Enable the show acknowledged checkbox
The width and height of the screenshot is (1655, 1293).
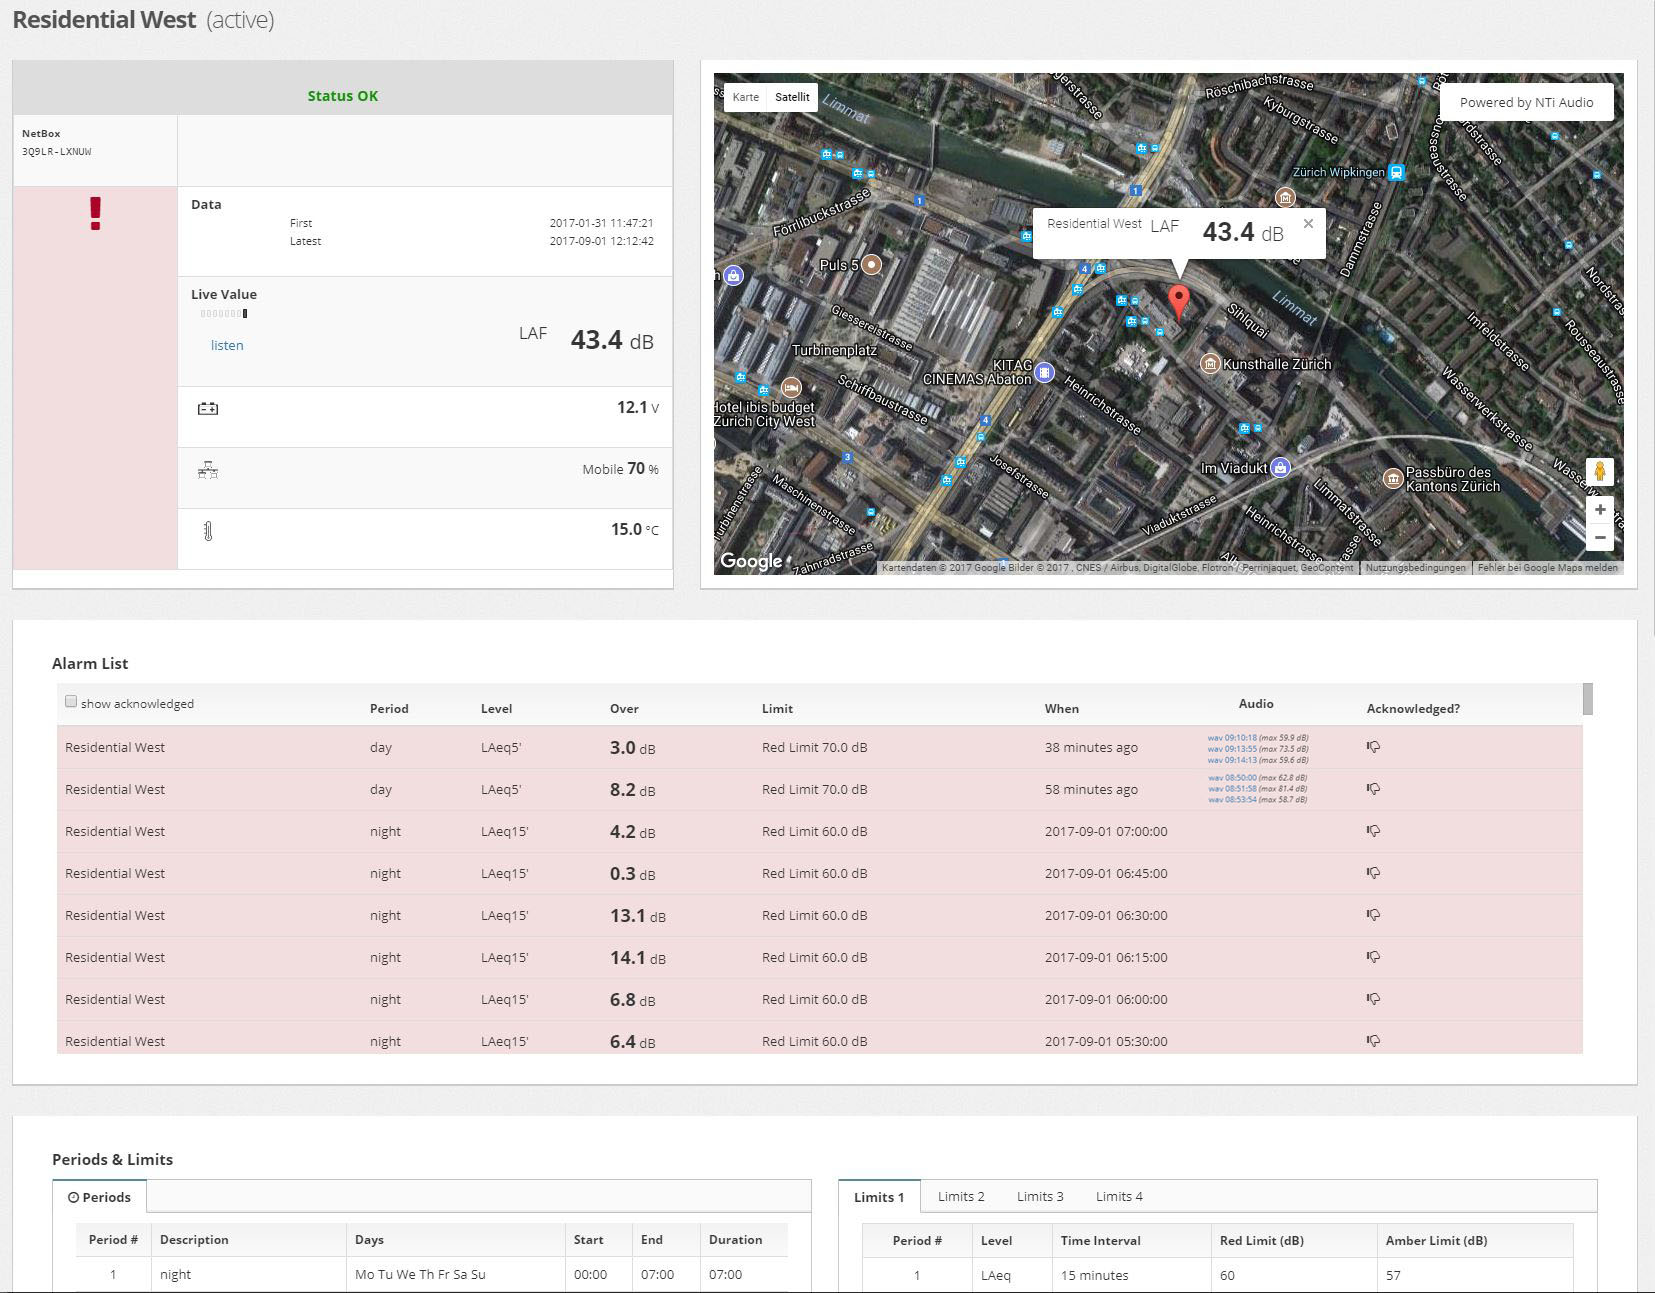click(x=71, y=702)
